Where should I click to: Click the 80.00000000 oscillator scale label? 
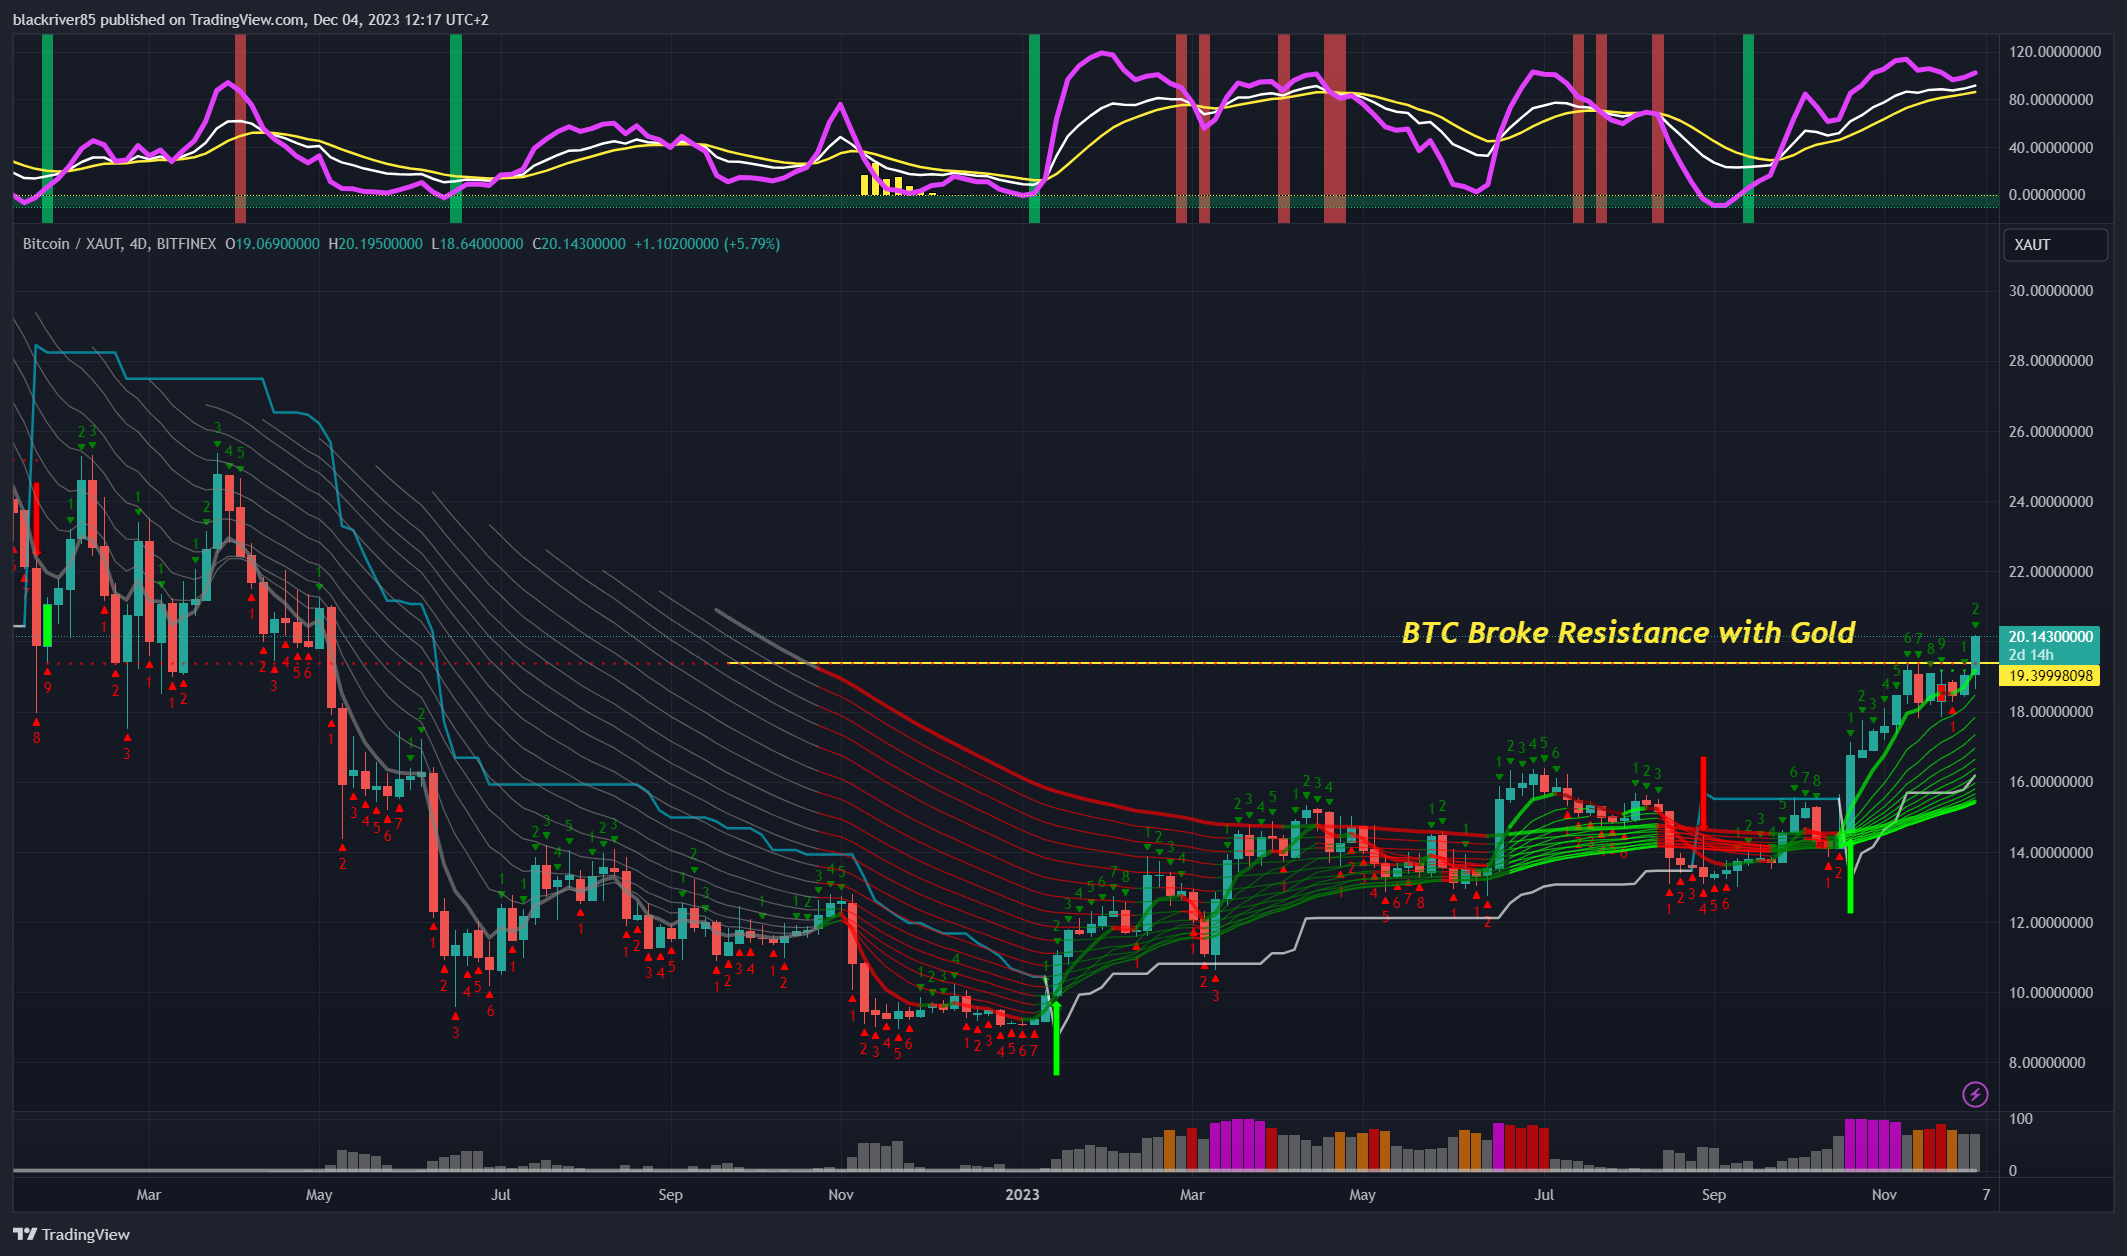click(x=2050, y=100)
